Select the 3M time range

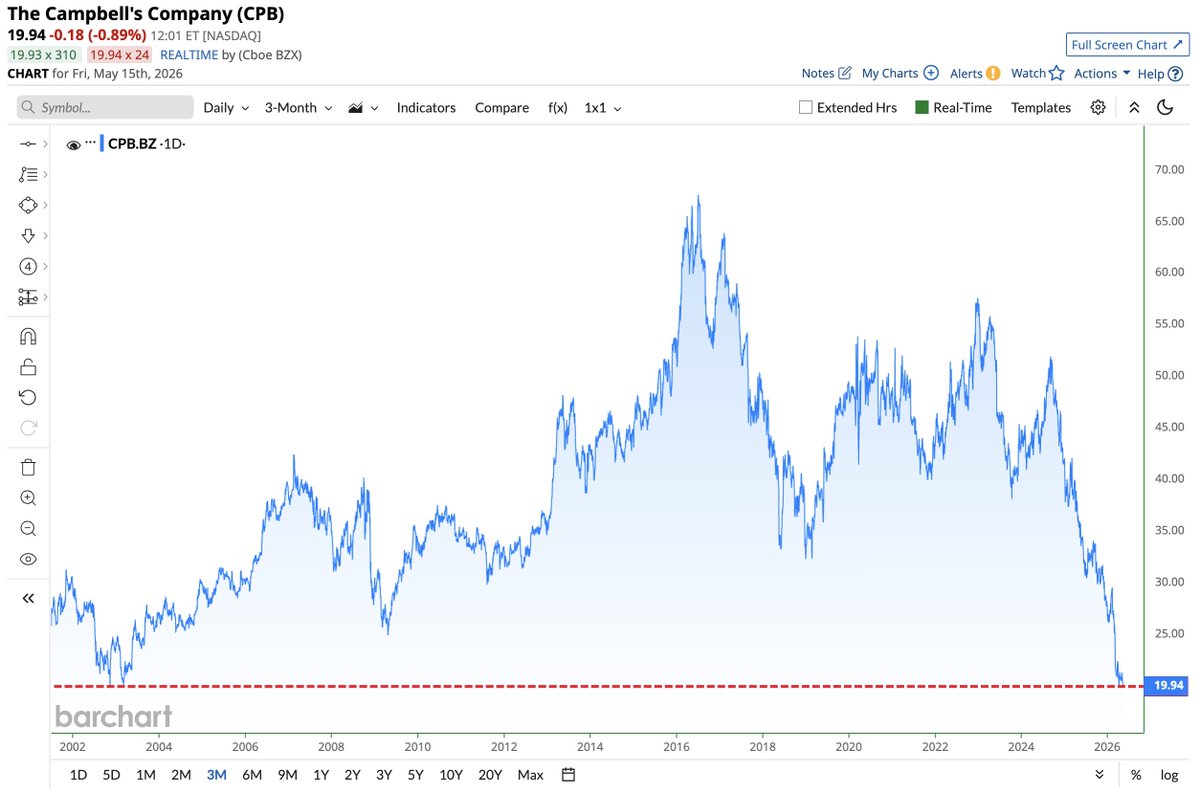(x=216, y=774)
